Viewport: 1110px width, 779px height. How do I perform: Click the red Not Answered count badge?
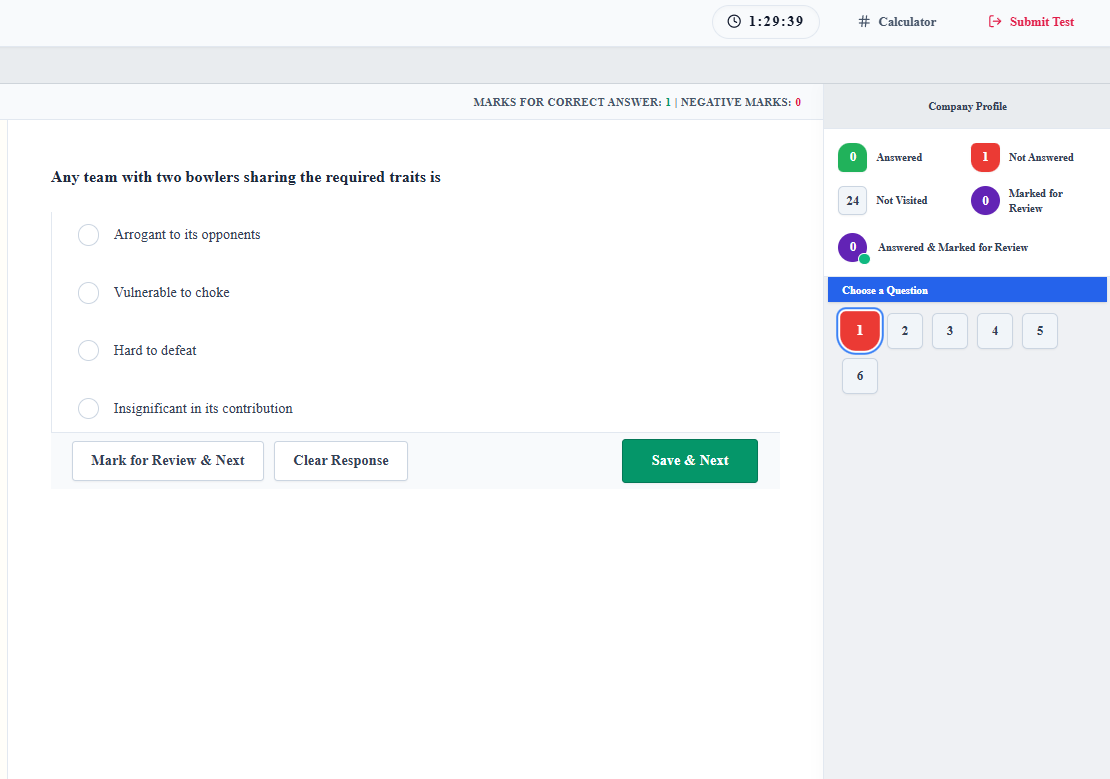pyautogui.click(x=985, y=157)
